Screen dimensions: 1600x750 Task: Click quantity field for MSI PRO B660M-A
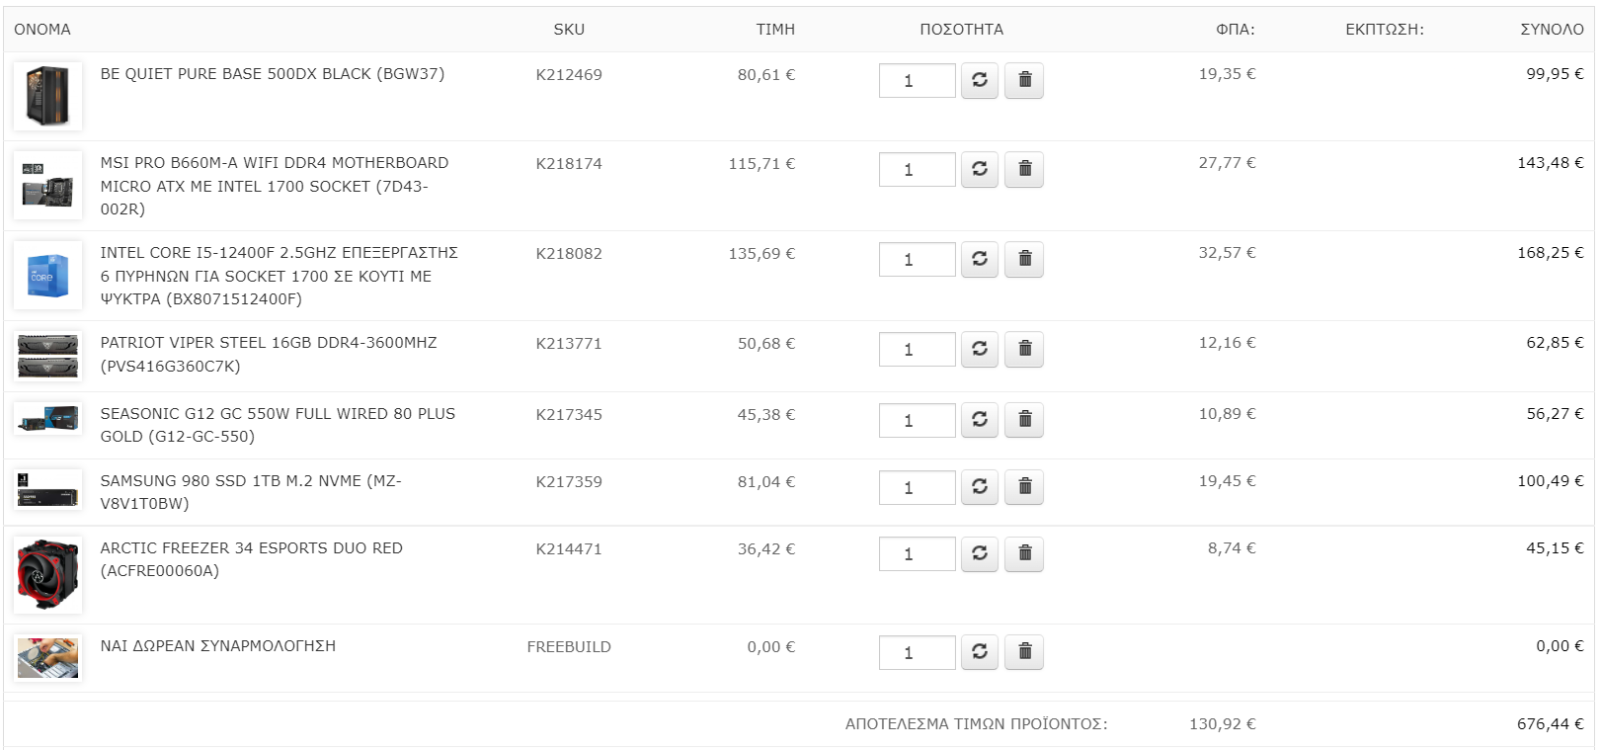click(917, 170)
